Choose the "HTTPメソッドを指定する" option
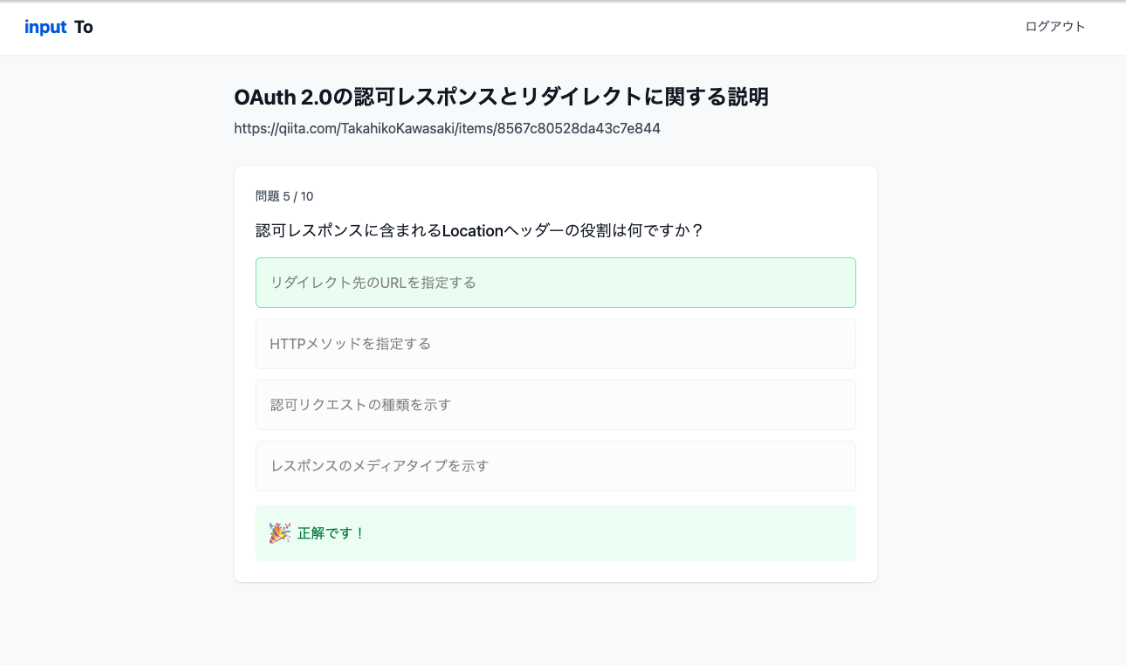The image size is (1126, 665). click(x=555, y=344)
